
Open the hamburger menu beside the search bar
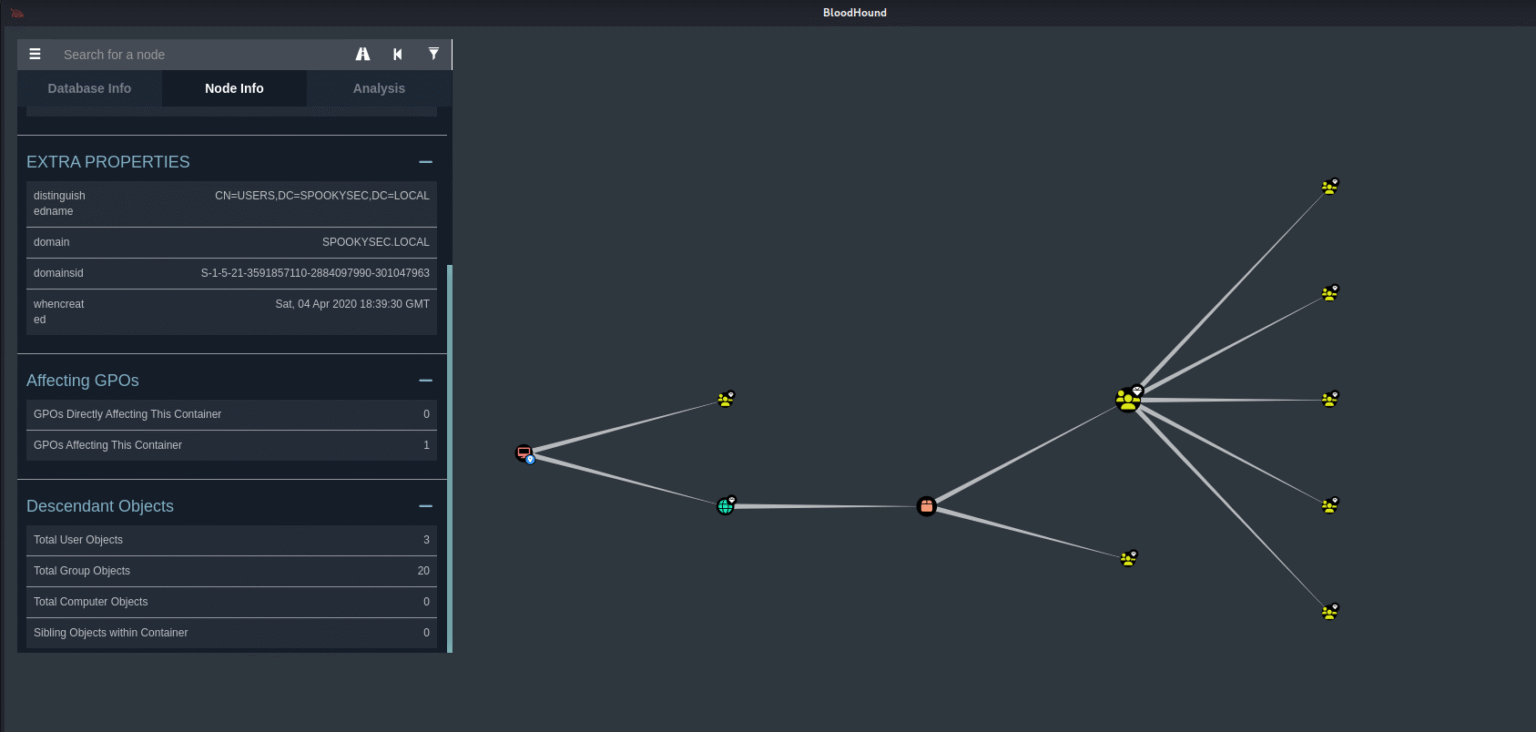35,54
